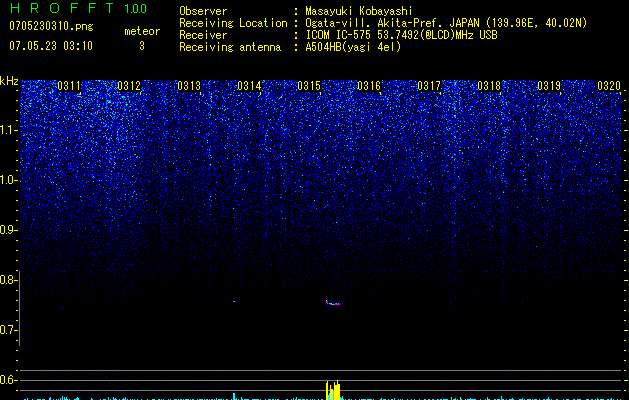Click the meteor count value 3
This screenshot has width=629, height=400.
point(142,46)
